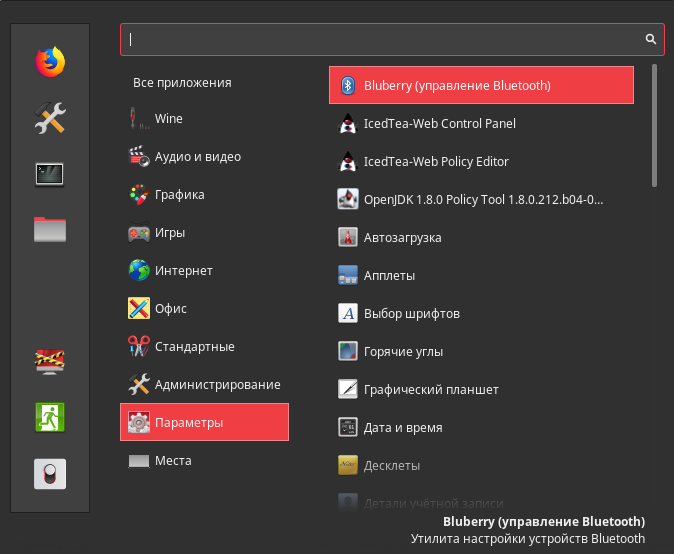This screenshot has height=554, width=674.
Task: Click the Bluetooth icon for Bluberry
Action: point(348,85)
